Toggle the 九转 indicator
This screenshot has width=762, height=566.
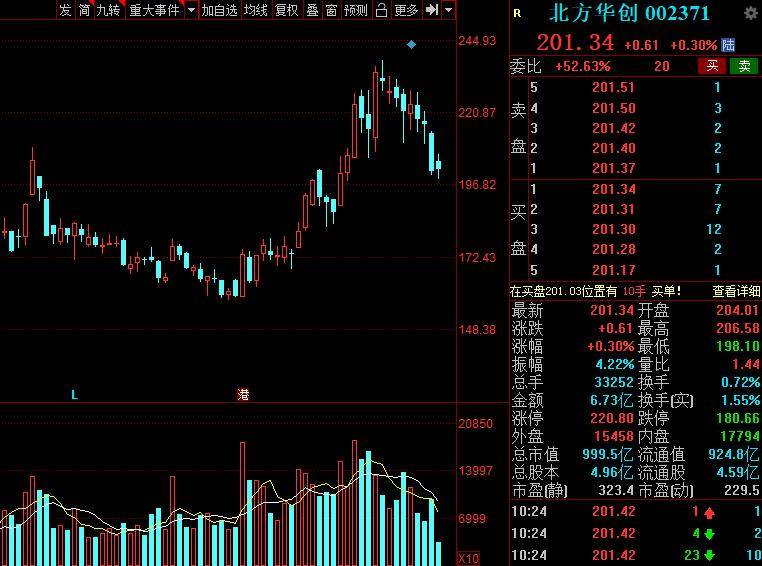coord(108,10)
